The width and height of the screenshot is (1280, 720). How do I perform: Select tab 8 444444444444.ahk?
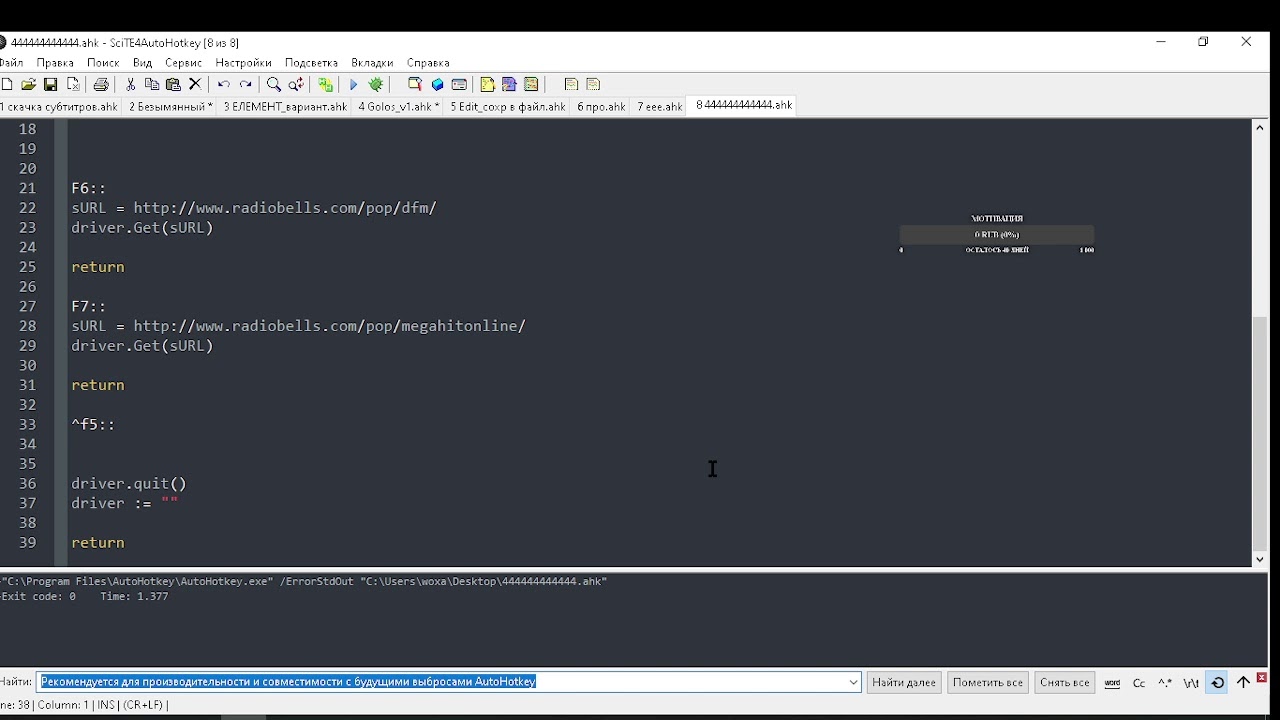click(x=743, y=106)
